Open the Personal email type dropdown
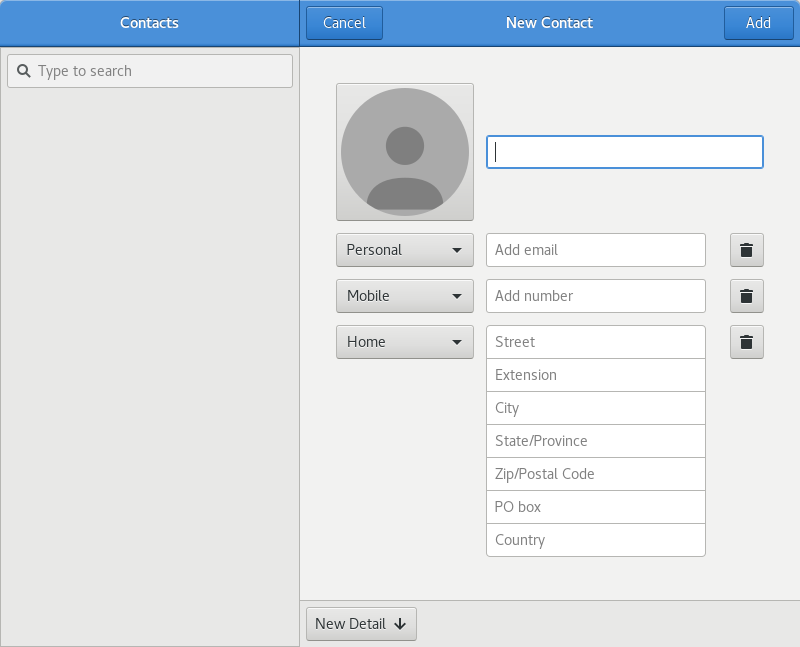Viewport: 800px width, 647px height. coord(404,250)
